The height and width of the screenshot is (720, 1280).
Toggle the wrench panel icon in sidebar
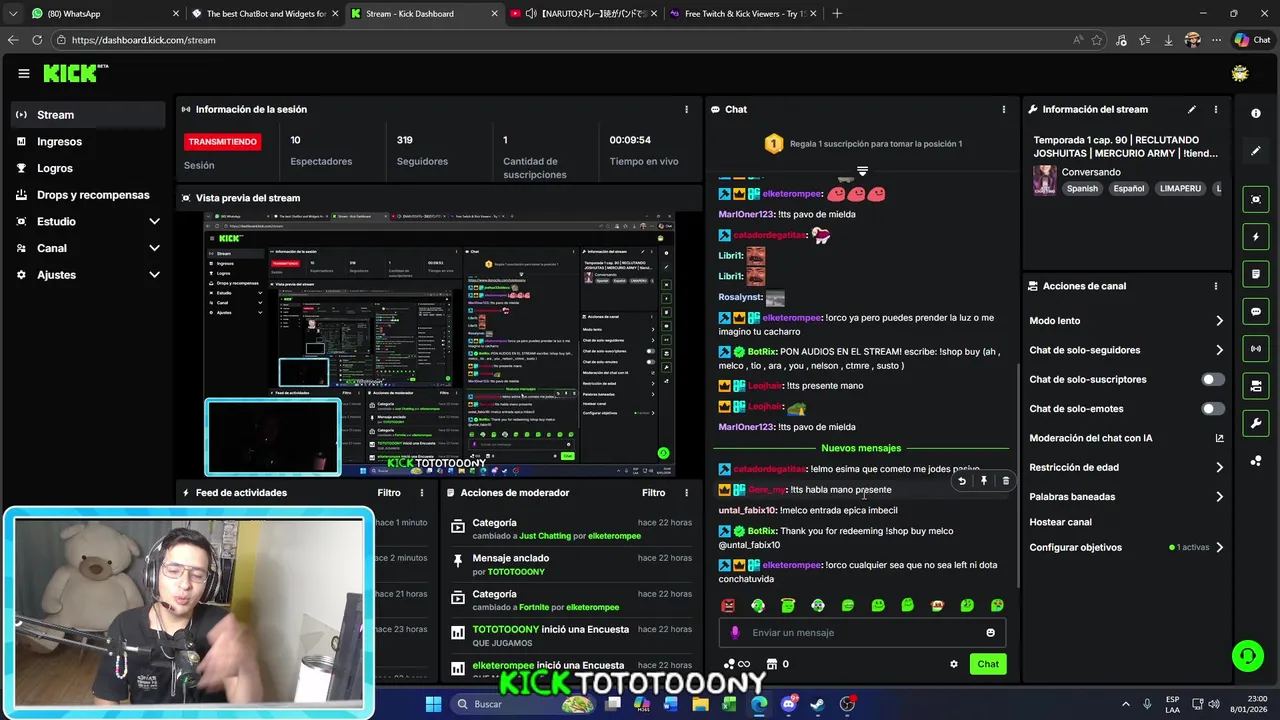(1256, 423)
